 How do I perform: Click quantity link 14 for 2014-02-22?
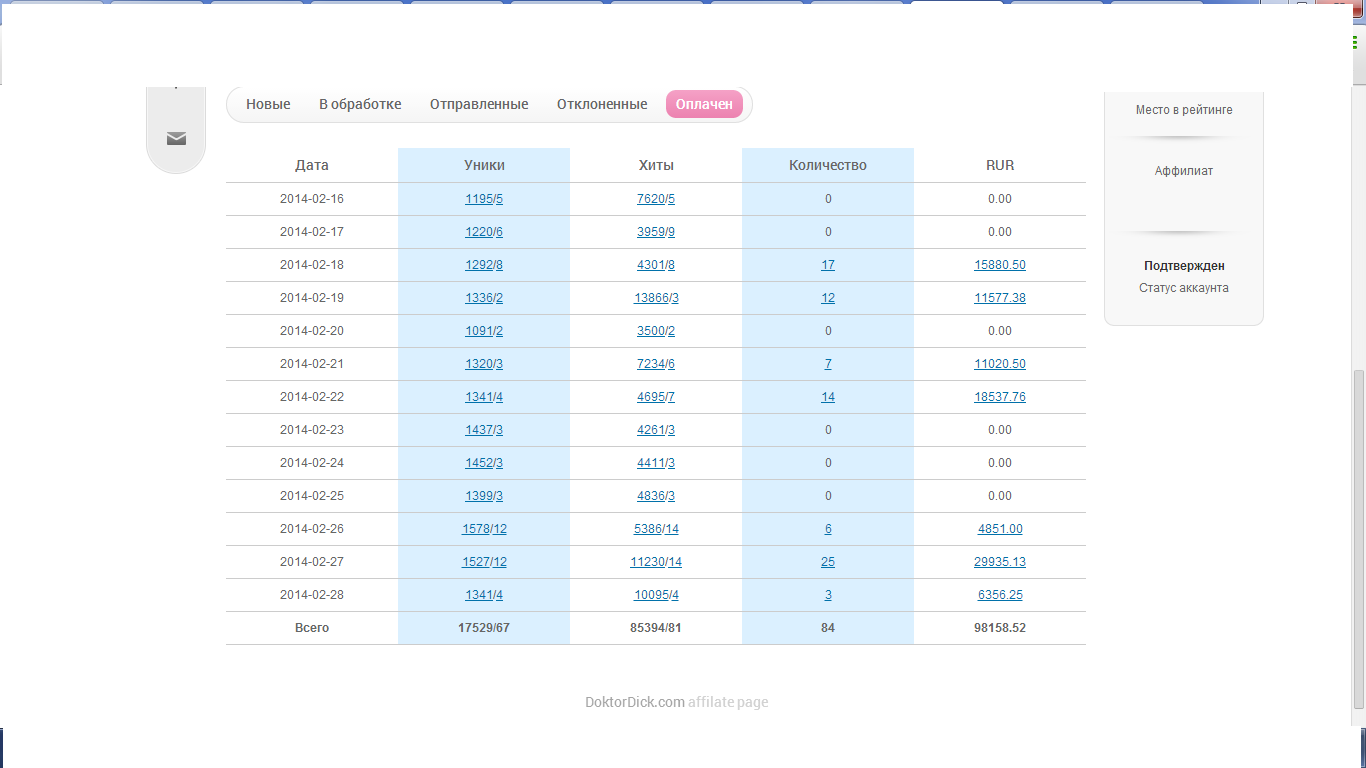click(x=828, y=397)
